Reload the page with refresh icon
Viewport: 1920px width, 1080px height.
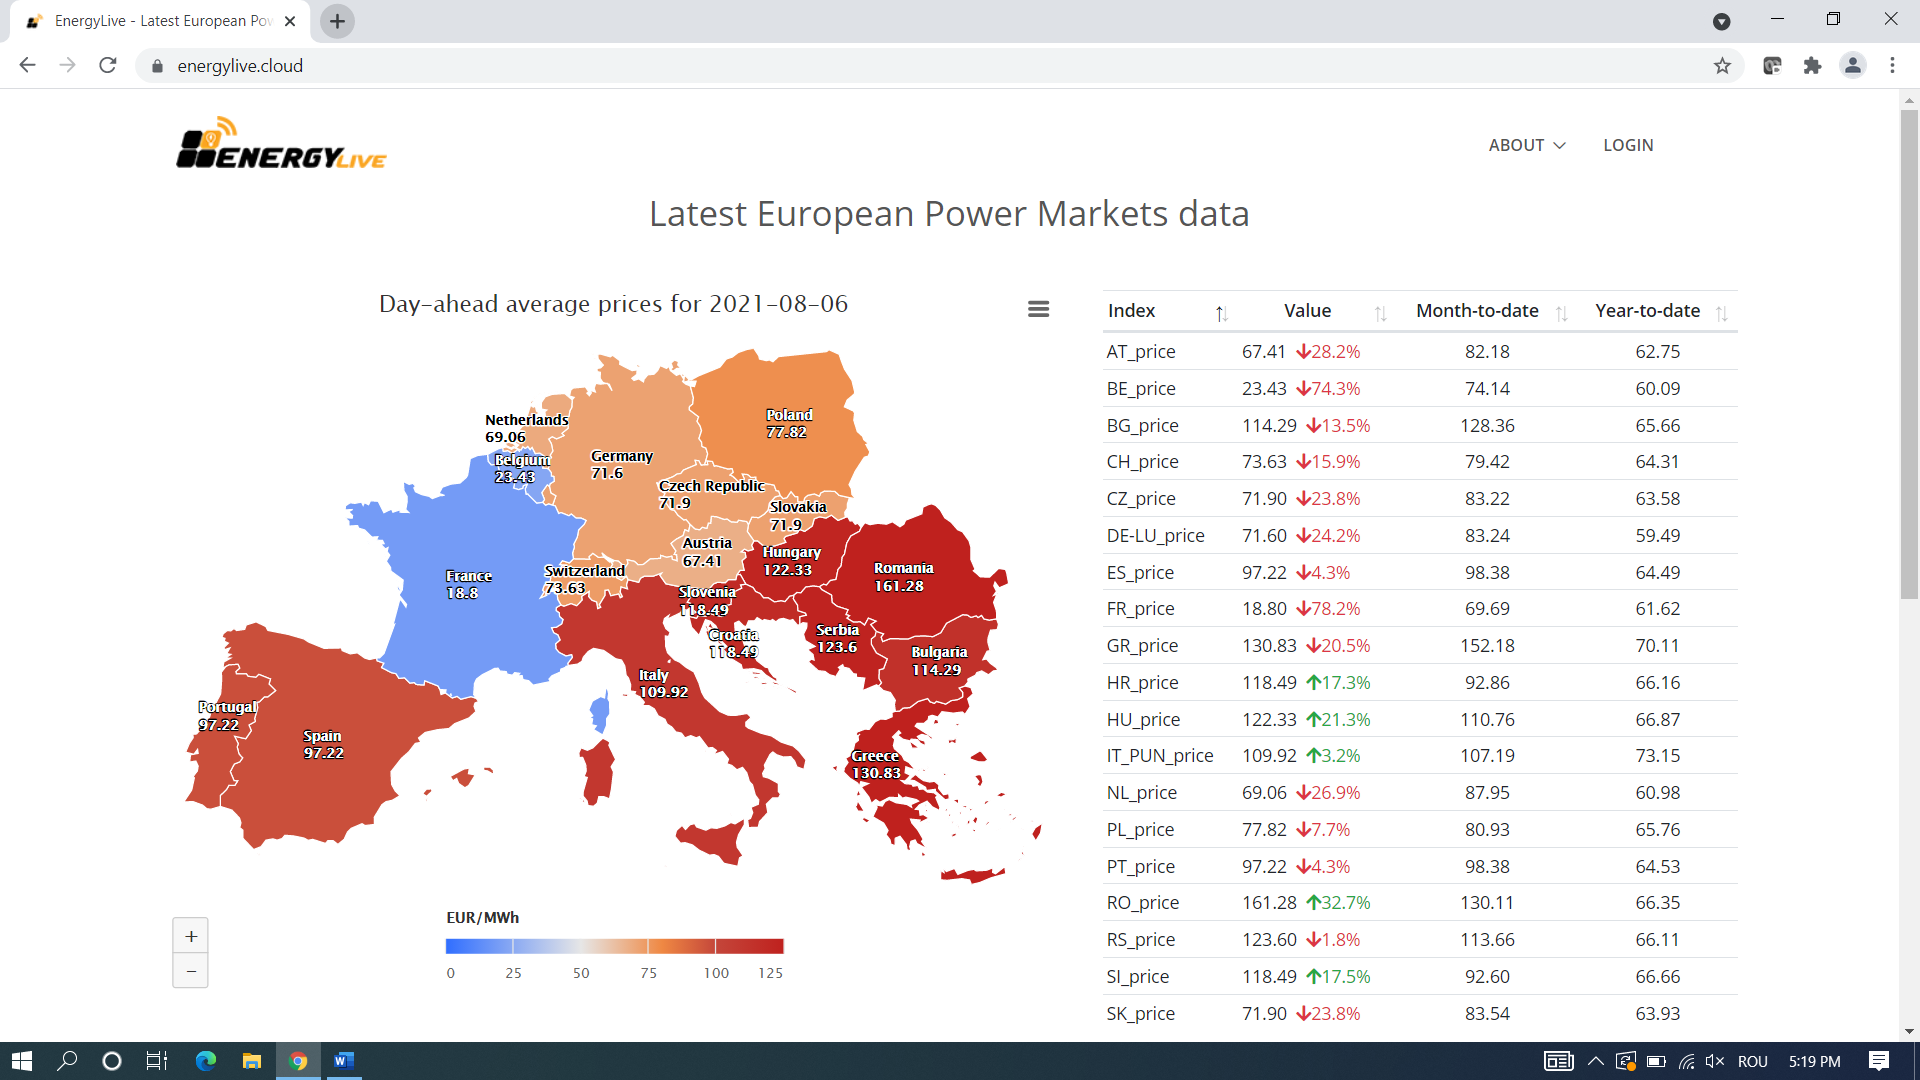tap(108, 66)
